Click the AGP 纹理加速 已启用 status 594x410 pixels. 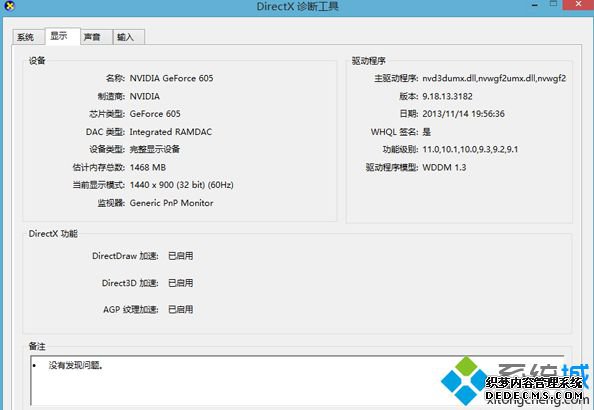tap(181, 309)
